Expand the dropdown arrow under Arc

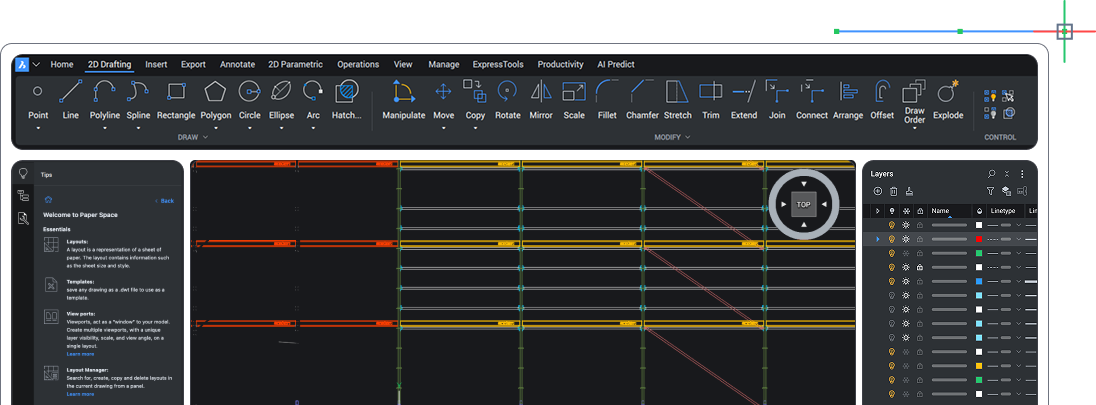point(313,129)
